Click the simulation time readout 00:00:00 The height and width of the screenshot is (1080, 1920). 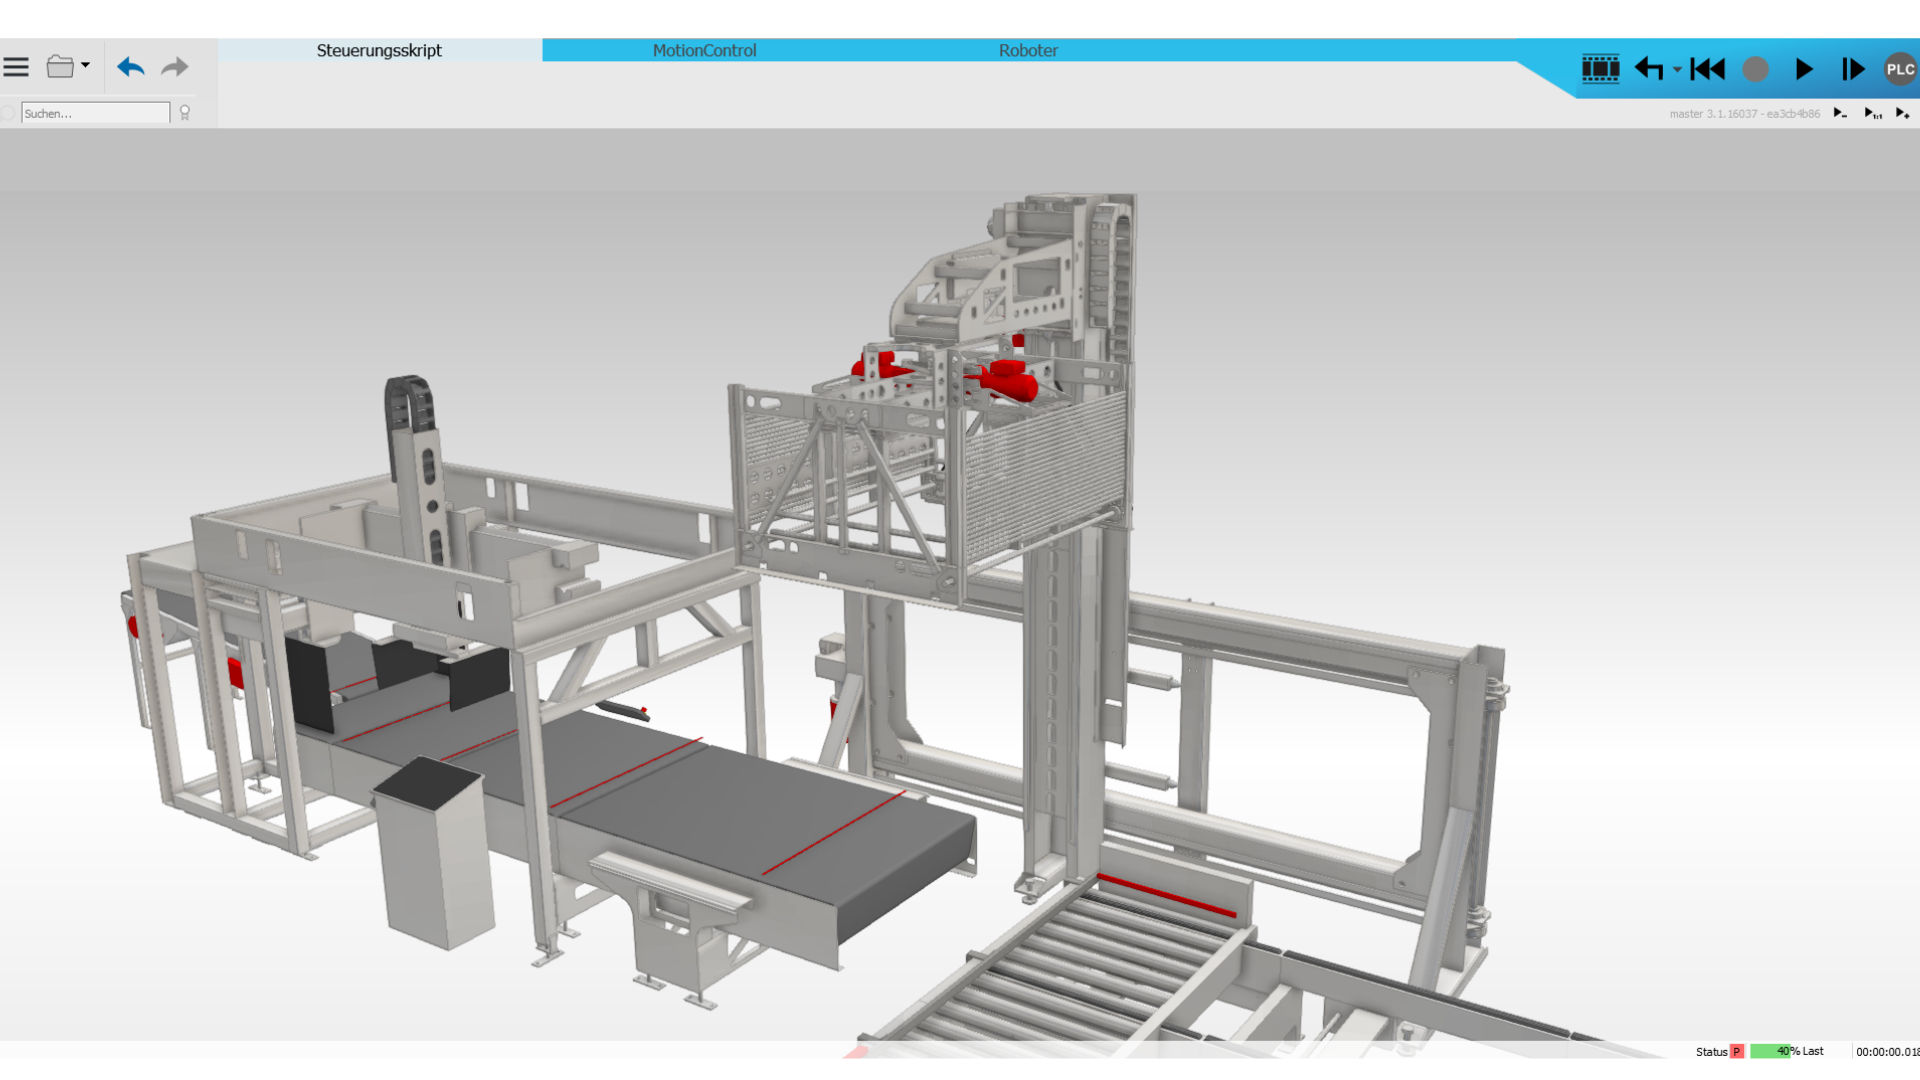[1887, 1051]
